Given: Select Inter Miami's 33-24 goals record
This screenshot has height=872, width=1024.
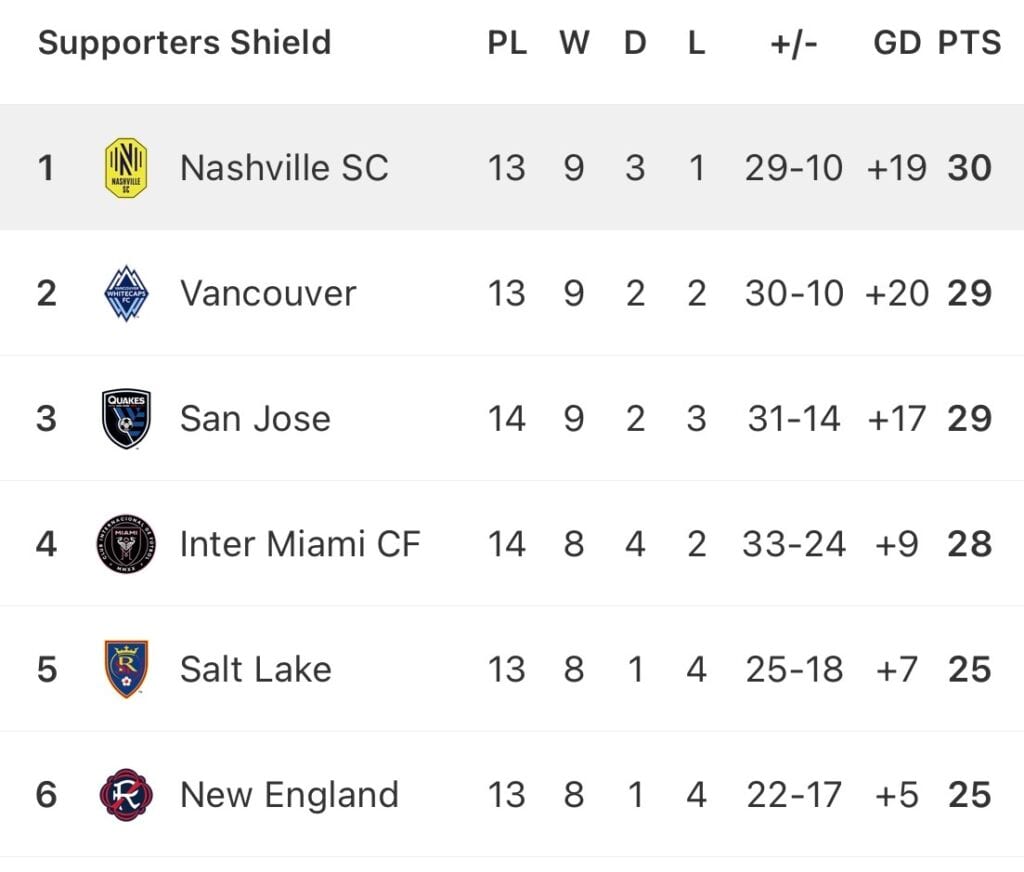Looking at the screenshot, I should 793,544.
